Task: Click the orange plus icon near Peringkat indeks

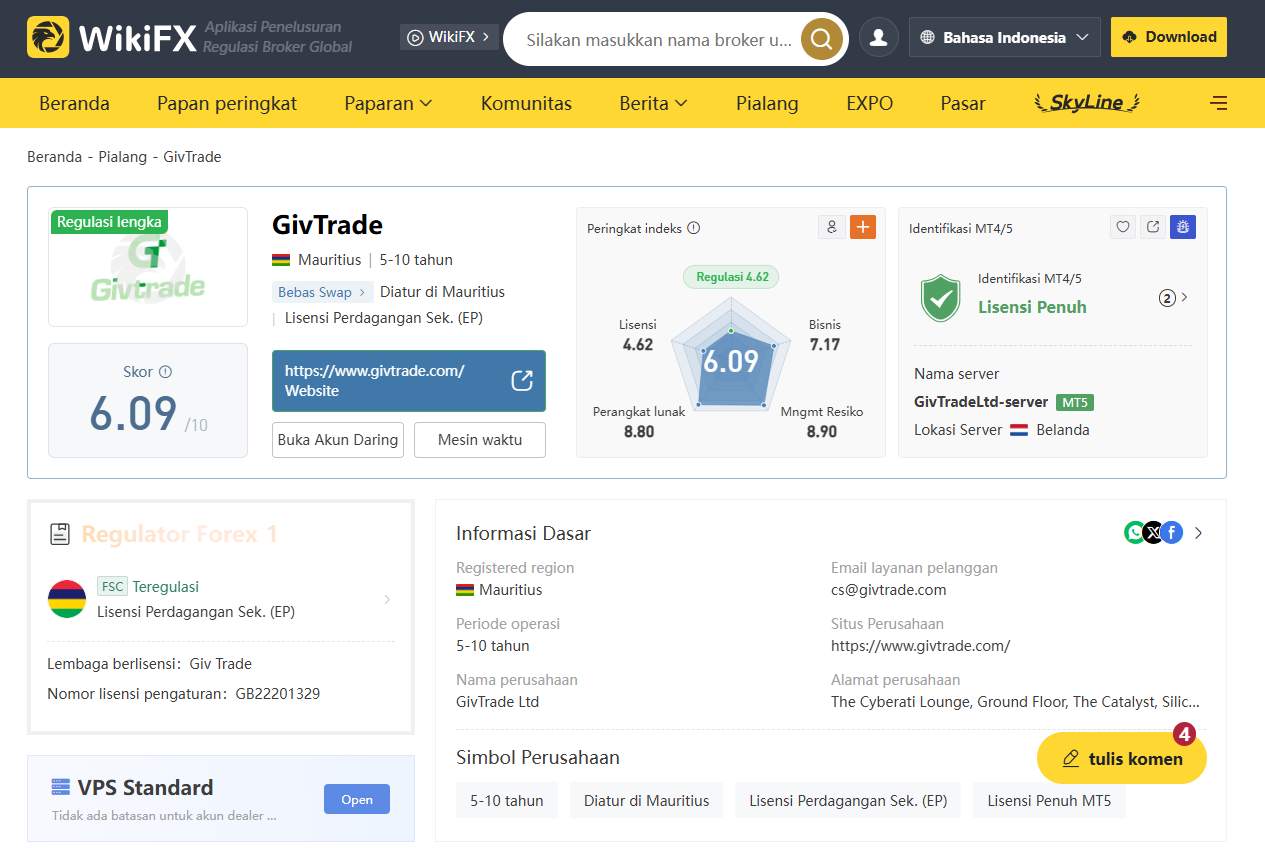Action: point(862,227)
